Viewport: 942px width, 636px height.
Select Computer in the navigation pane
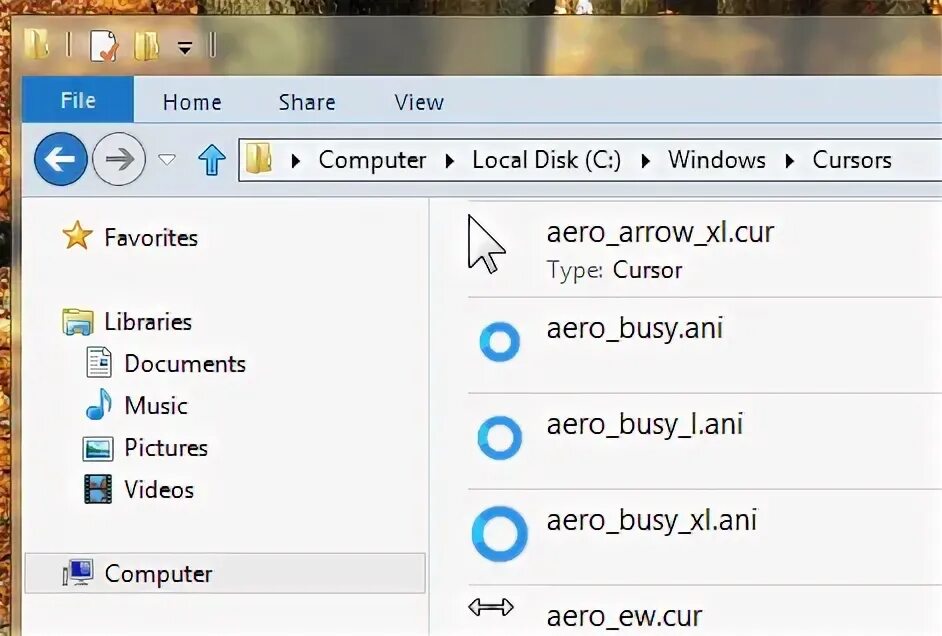225,574
